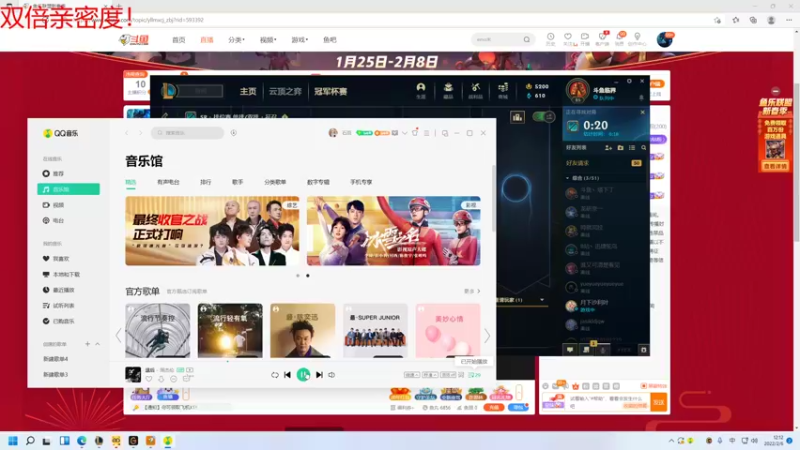Viewport: 800px width, 450px height.
Task: Open 最近播放 in QQ Music sidebar
Action: [59, 290]
